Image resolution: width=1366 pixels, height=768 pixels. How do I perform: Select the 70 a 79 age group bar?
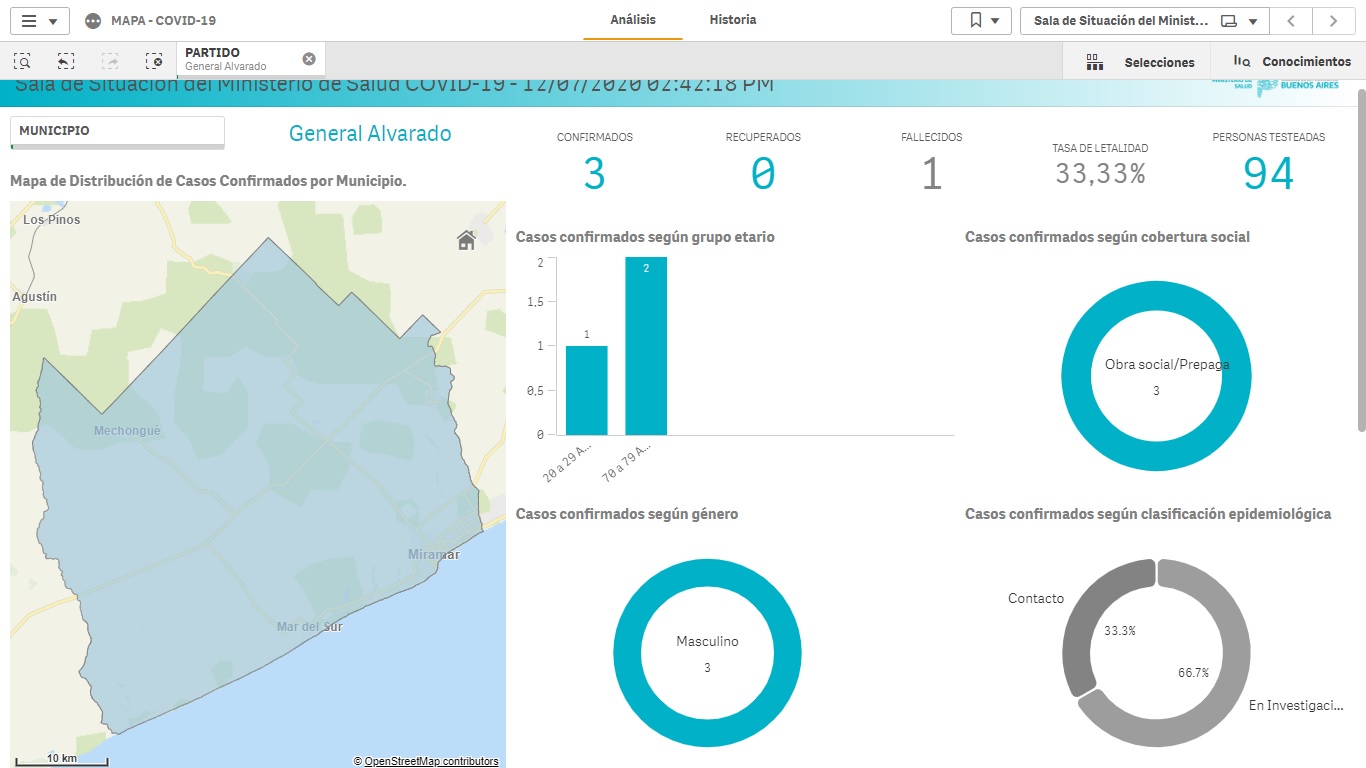click(x=646, y=346)
